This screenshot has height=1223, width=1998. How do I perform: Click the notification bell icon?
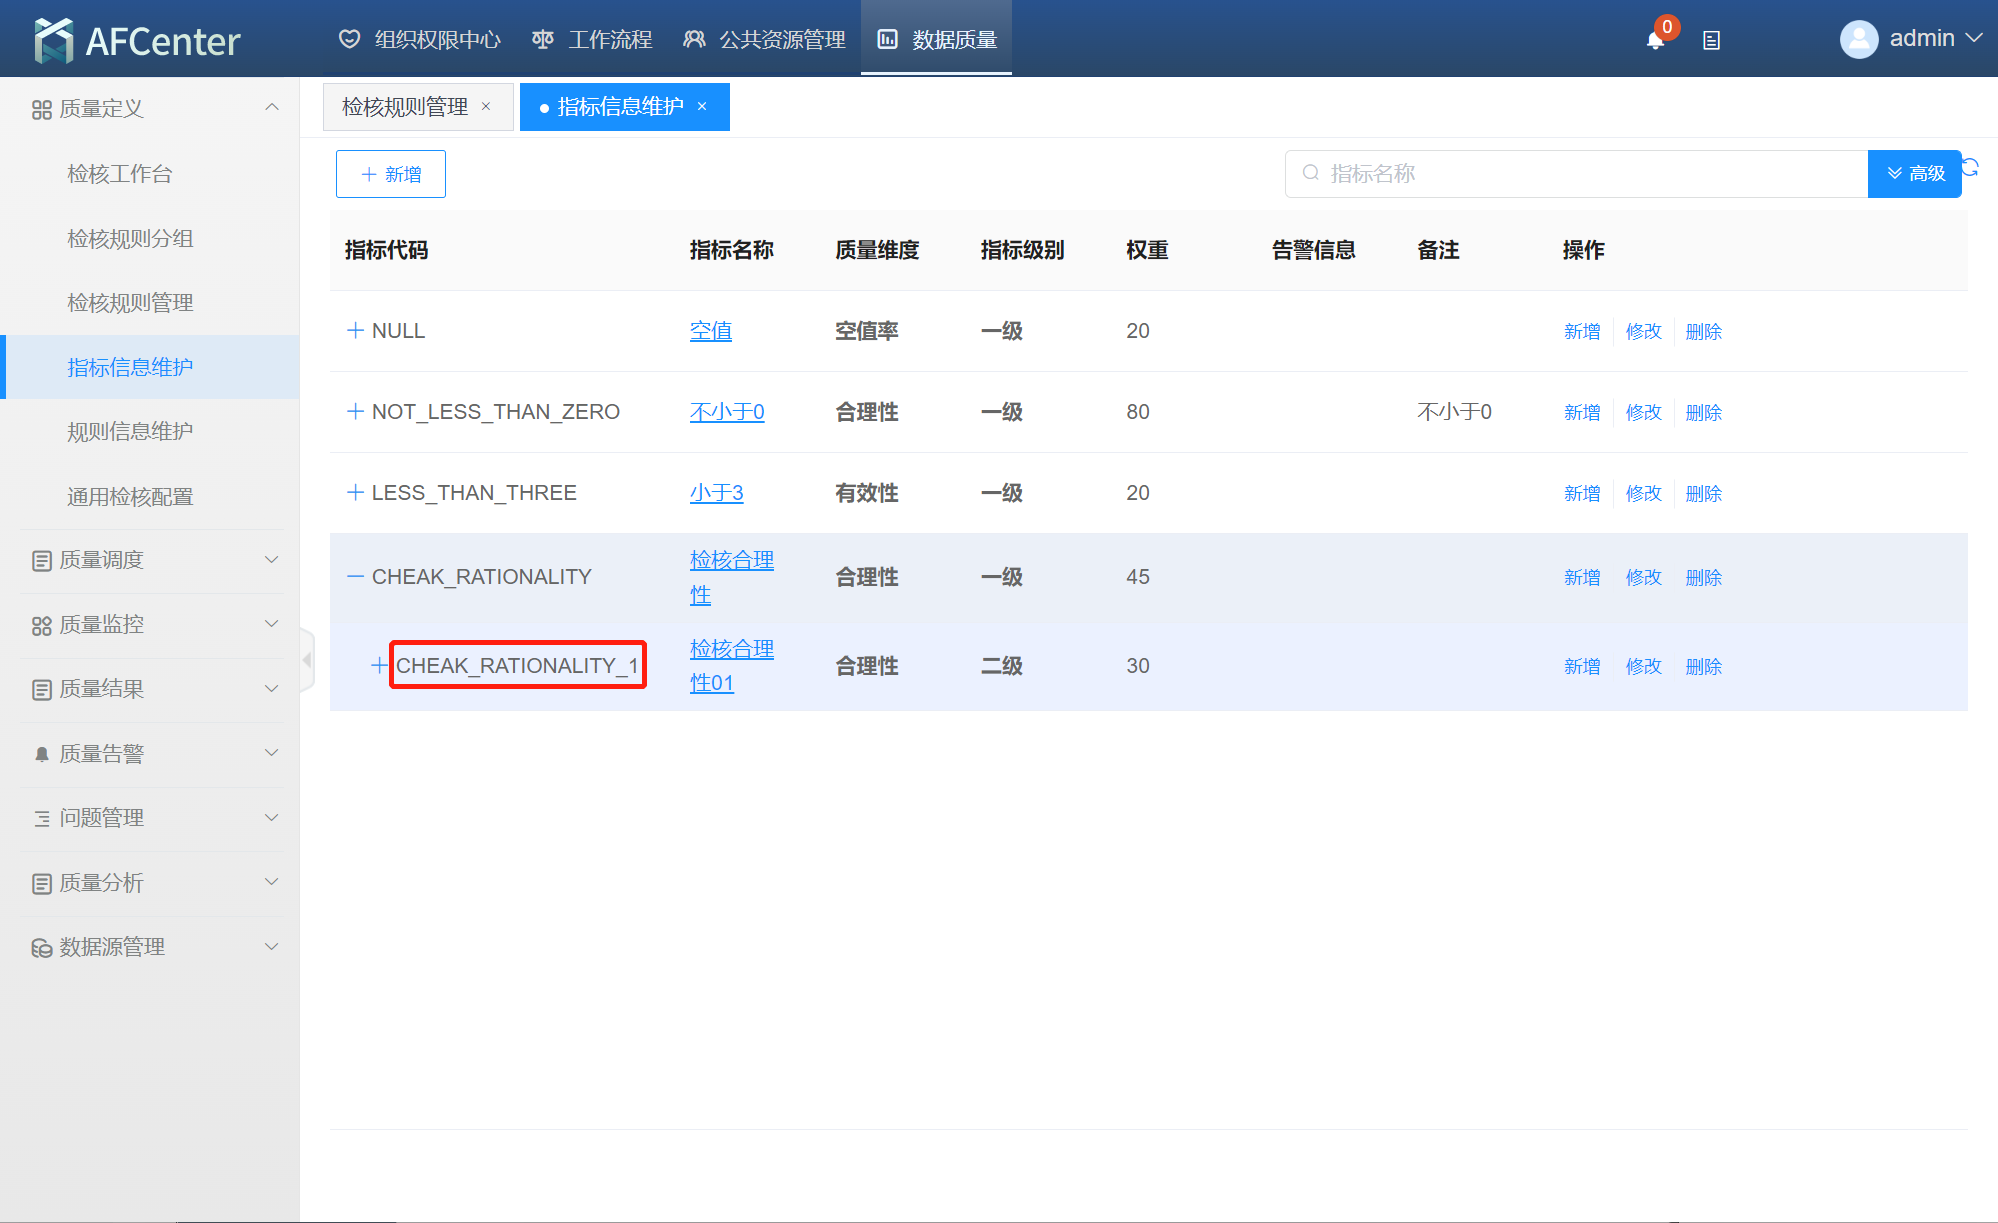pos(1655,40)
